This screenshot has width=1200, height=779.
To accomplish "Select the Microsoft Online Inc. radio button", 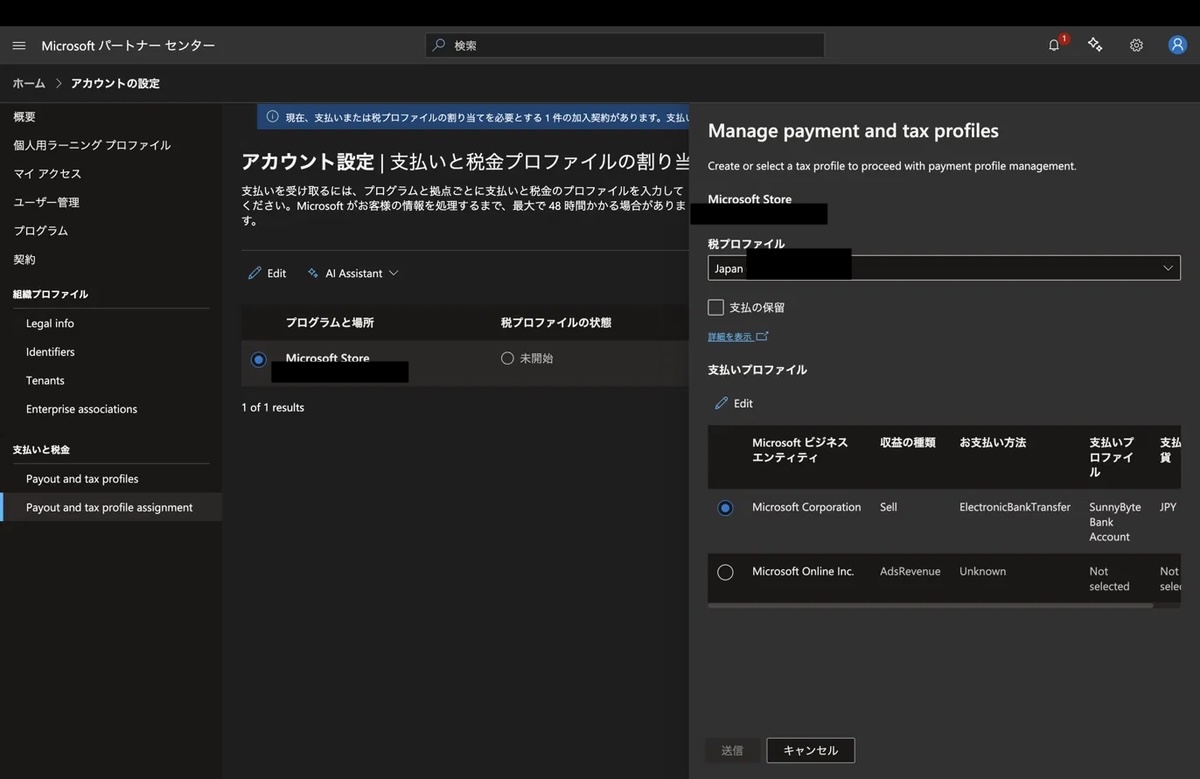I will click(725, 572).
